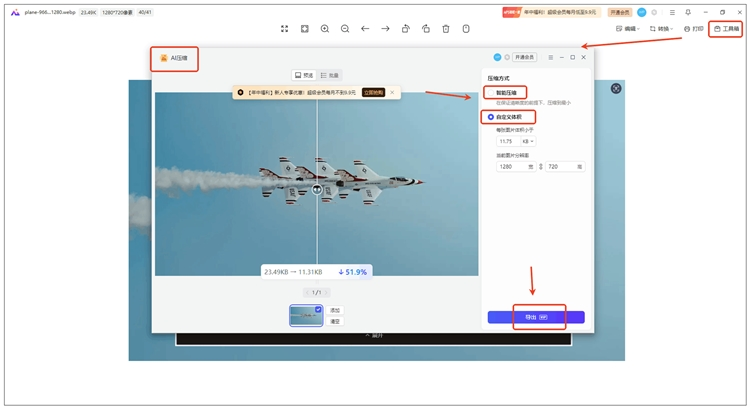This screenshot has height=409, width=750.
Task: Click the 导出 export button
Action: pos(536,317)
